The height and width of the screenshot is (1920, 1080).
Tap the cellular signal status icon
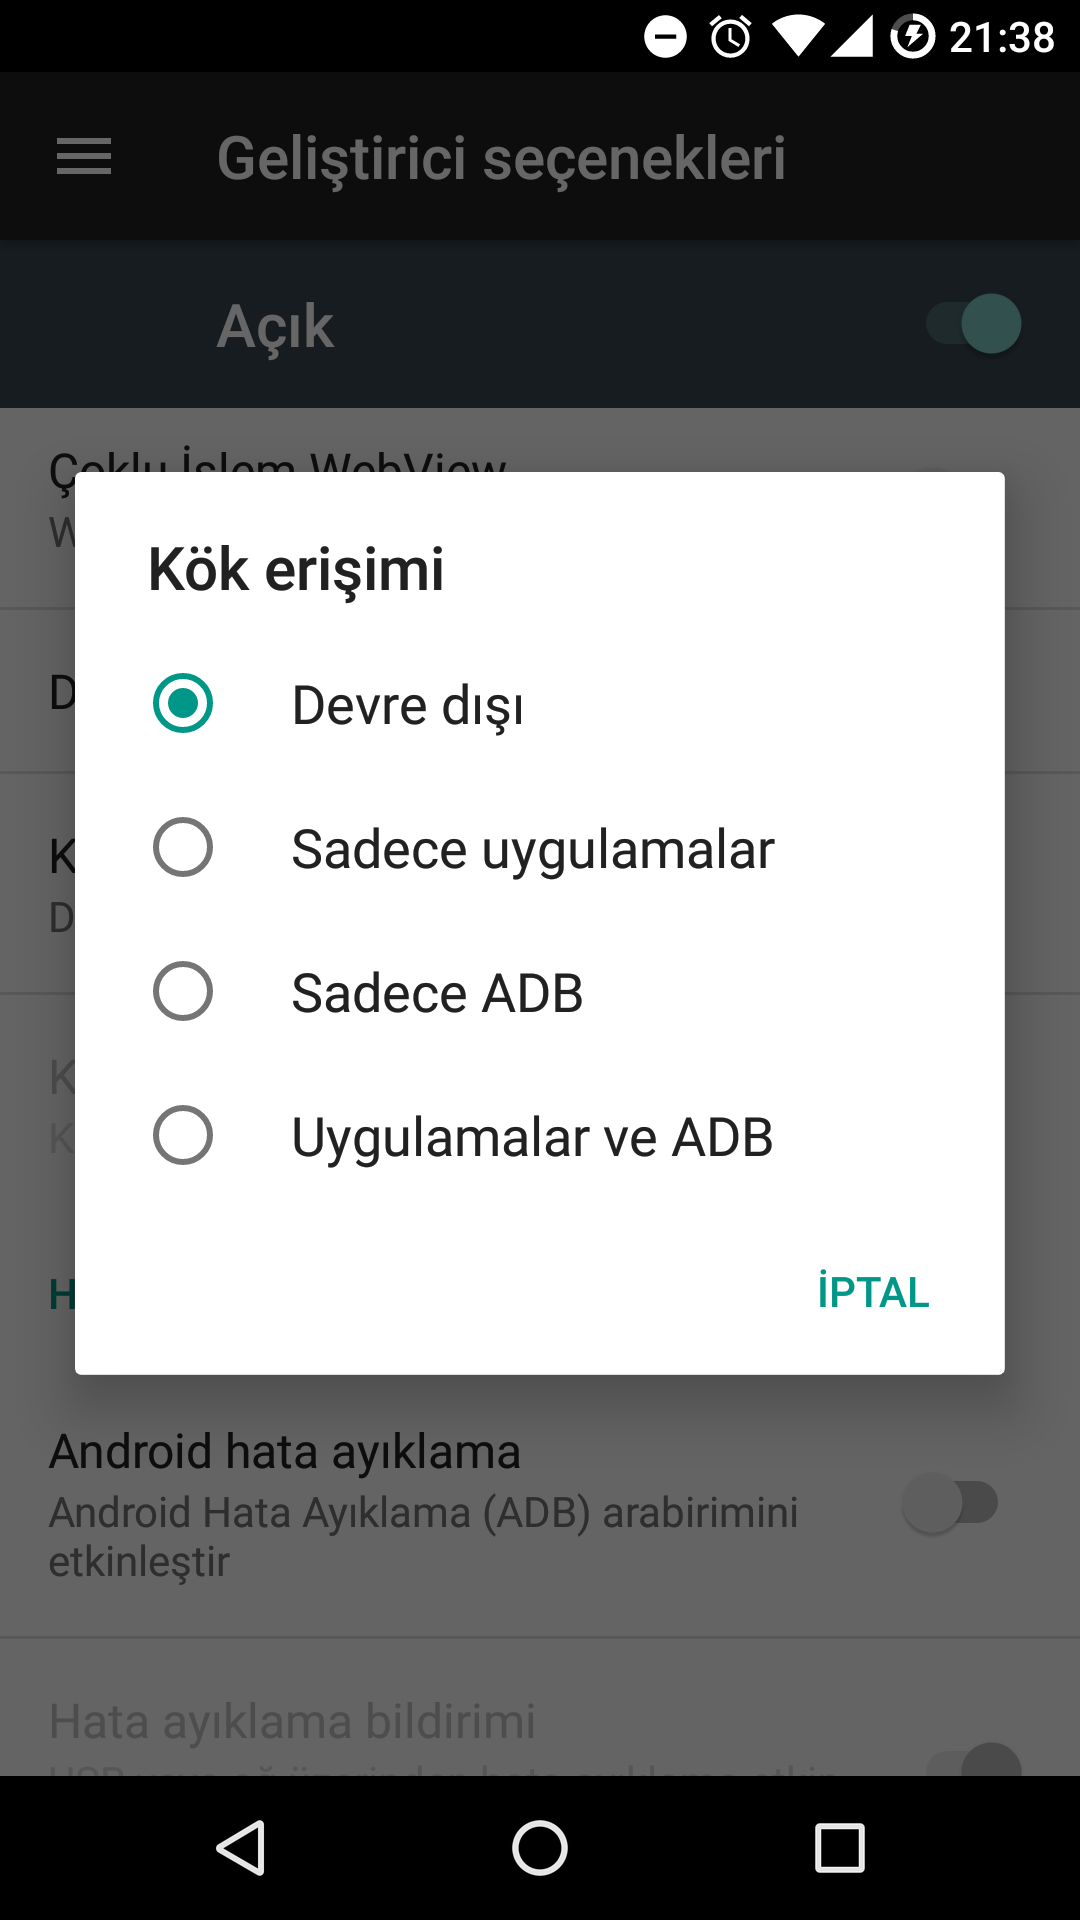coord(852,37)
